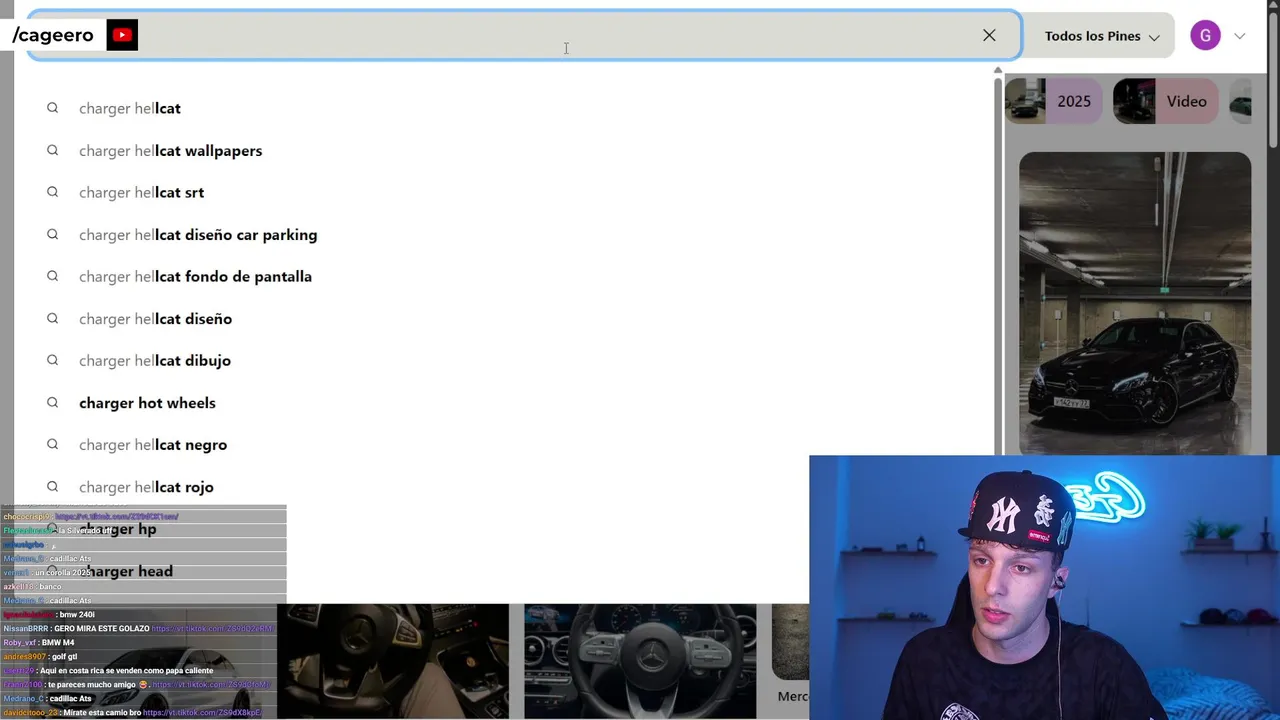Select suggestion "charger hot wheels"
The width and height of the screenshot is (1280, 720).
pyautogui.click(x=147, y=402)
